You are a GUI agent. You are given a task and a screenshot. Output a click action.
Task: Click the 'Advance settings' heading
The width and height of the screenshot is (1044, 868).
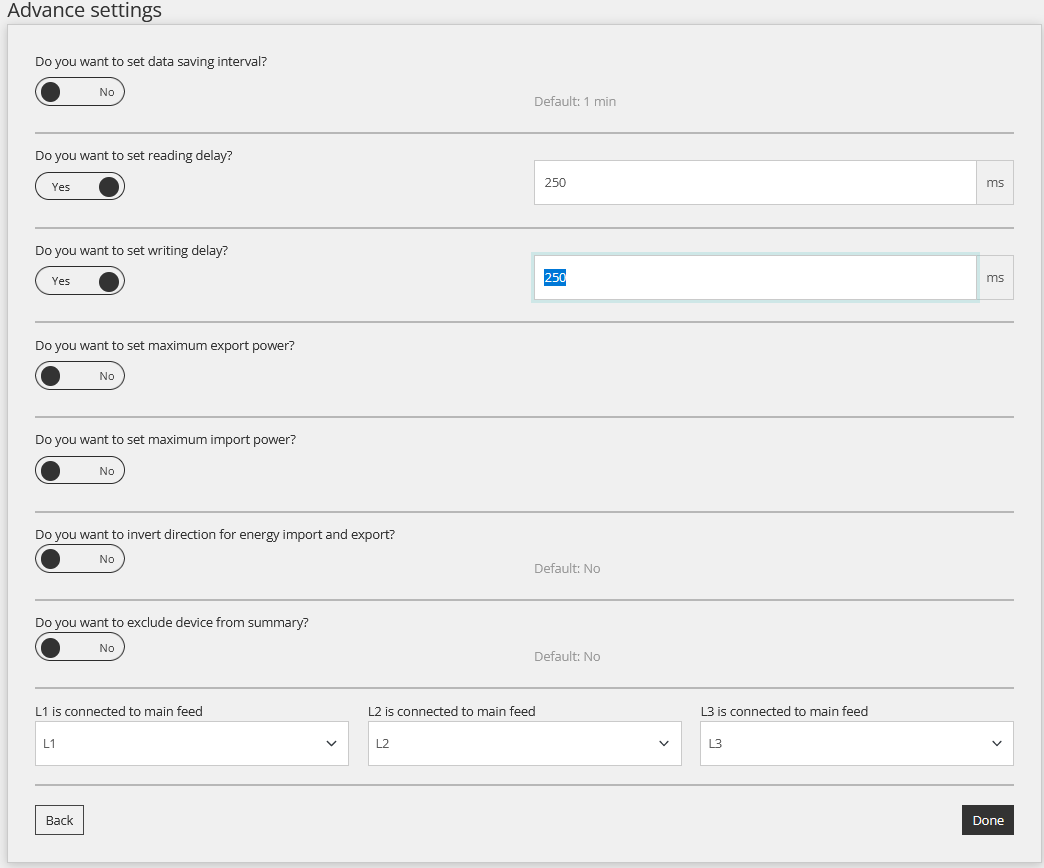[85, 10]
